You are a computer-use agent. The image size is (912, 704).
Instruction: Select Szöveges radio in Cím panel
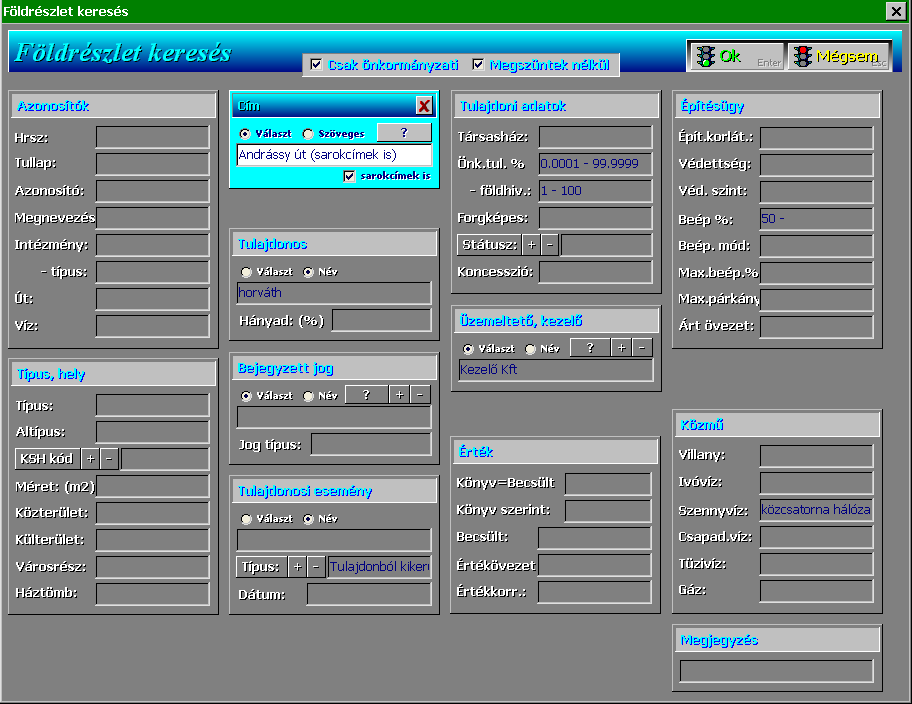click(x=308, y=134)
